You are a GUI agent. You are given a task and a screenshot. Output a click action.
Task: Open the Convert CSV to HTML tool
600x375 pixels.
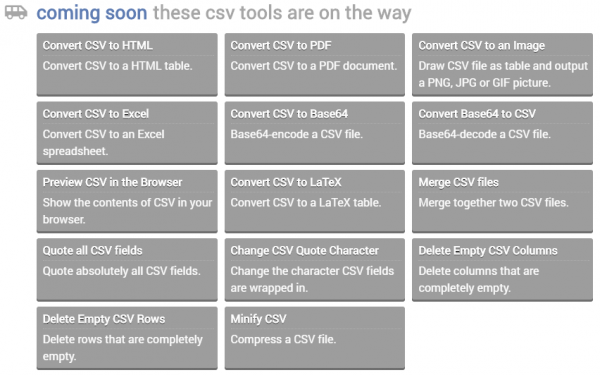tap(127, 64)
